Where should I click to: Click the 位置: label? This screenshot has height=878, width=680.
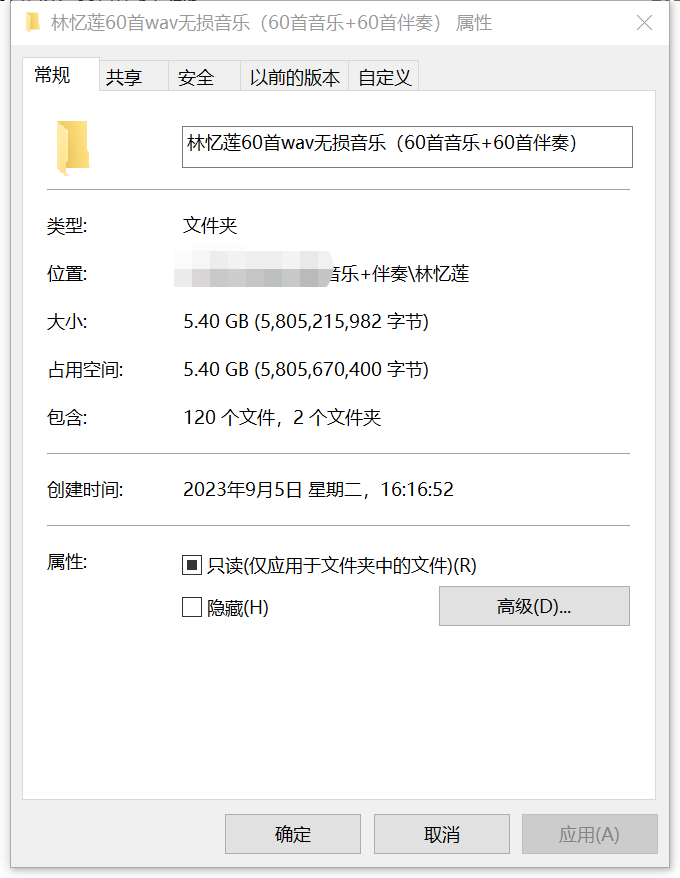tap(67, 274)
